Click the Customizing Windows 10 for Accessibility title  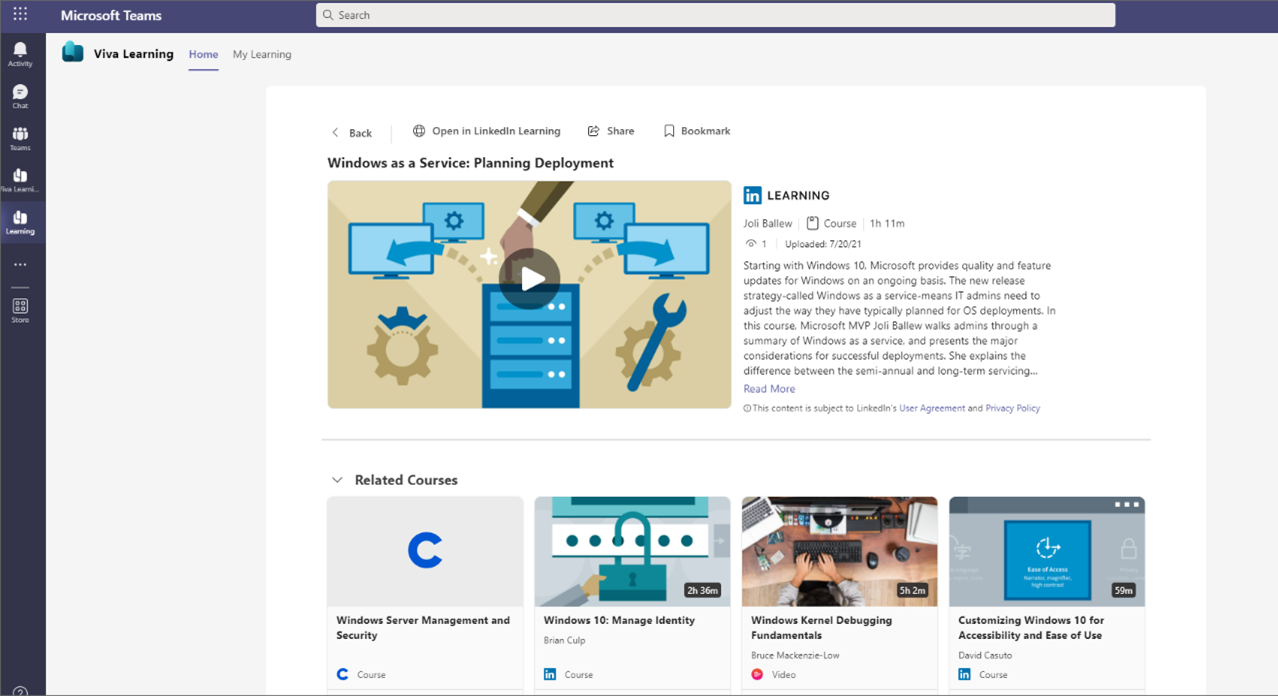click(x=1031, y=628)
